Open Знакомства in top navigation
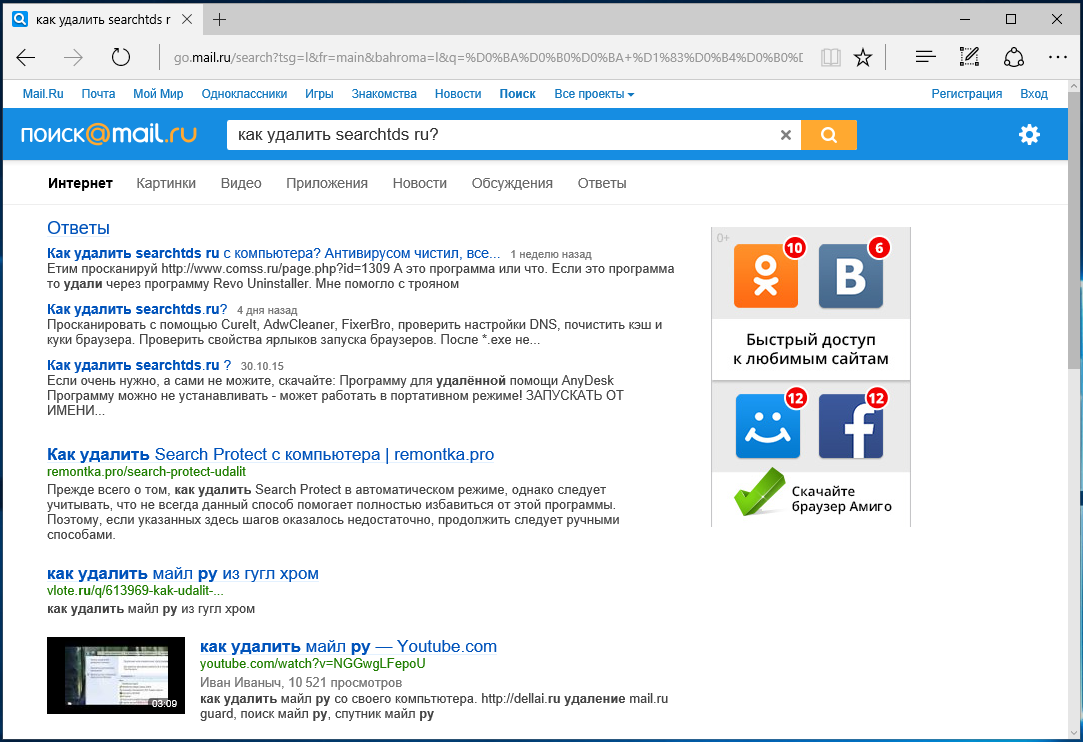 [384, 94]
